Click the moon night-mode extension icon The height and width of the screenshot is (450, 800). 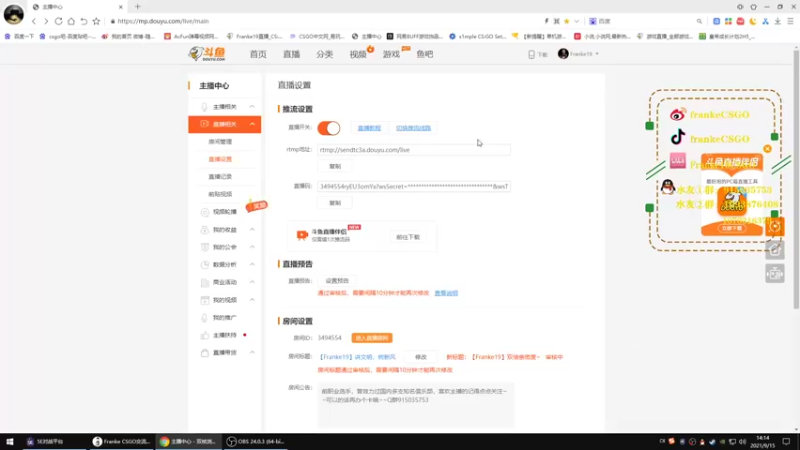point(753,21)
